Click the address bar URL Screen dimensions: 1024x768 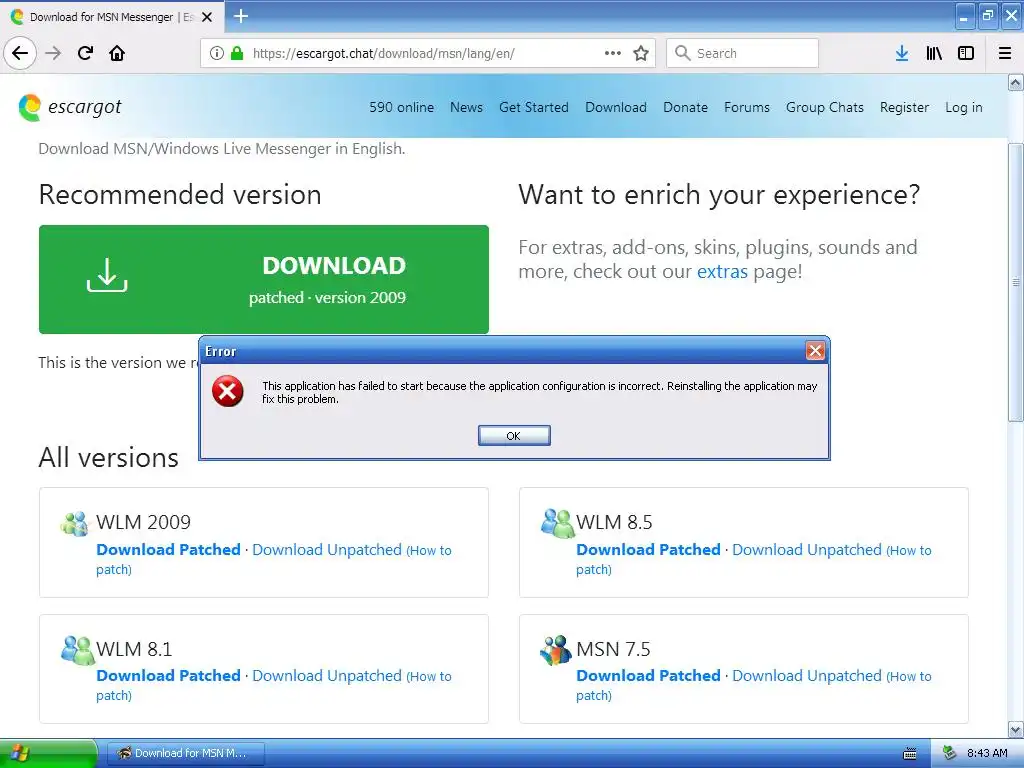pyautogui.click(x=383, y=53)
